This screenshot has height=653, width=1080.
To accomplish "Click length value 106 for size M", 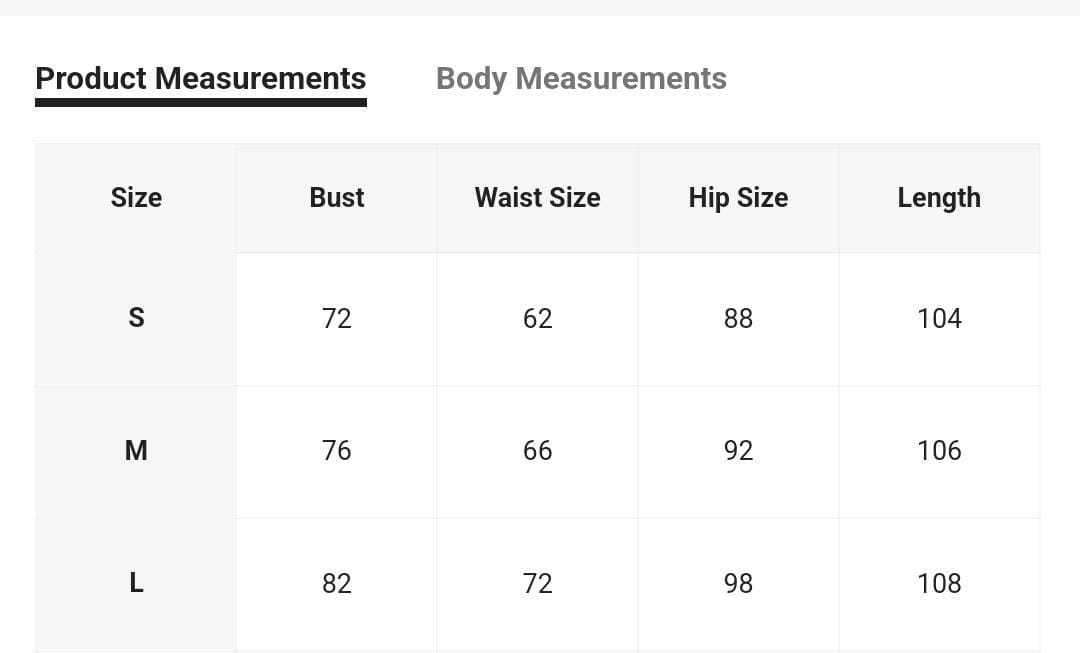I will [x=939, y=450].
